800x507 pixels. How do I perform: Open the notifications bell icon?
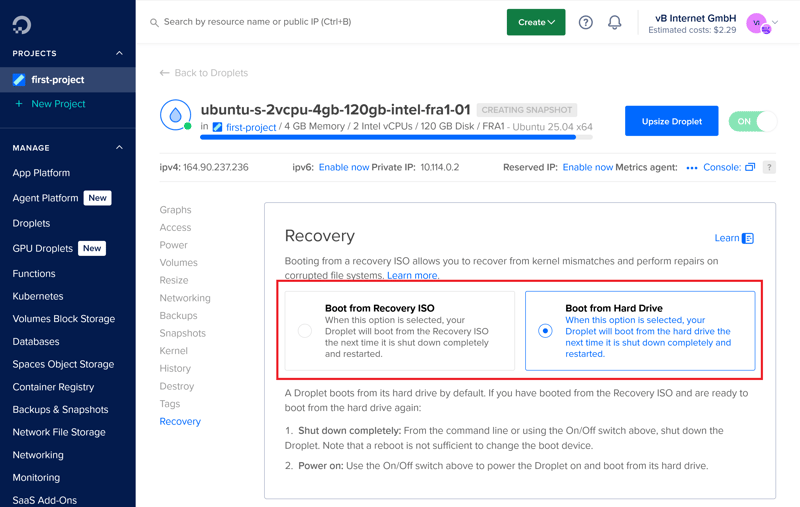coord(615,22)
